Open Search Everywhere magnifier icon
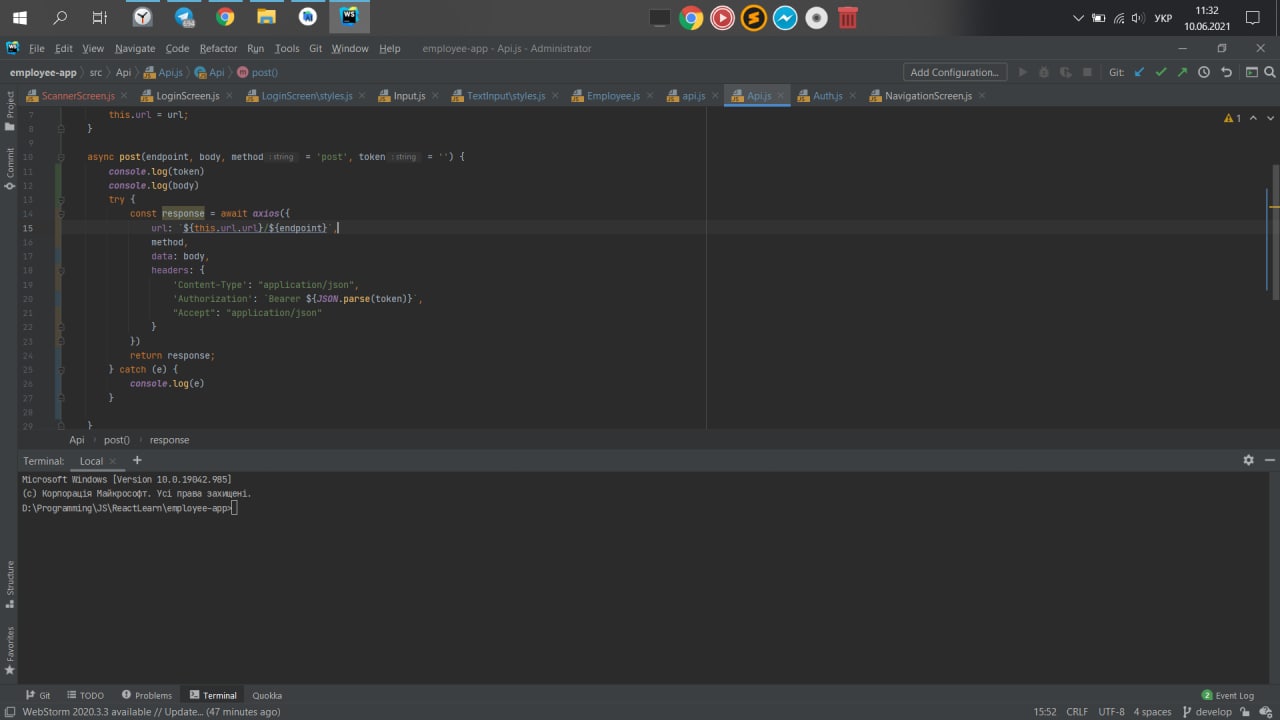This screenshot has height=720, width=1280. click(1270, 72)
